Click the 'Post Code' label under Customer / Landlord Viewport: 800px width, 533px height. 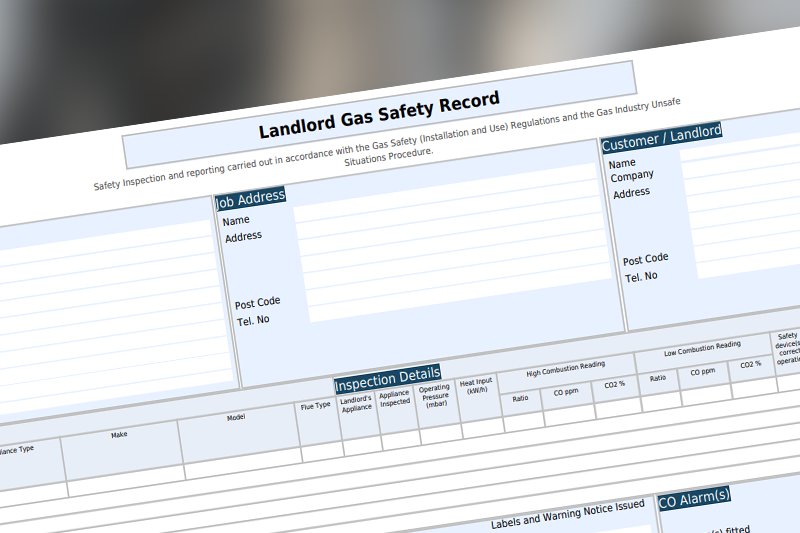point(645,259)
